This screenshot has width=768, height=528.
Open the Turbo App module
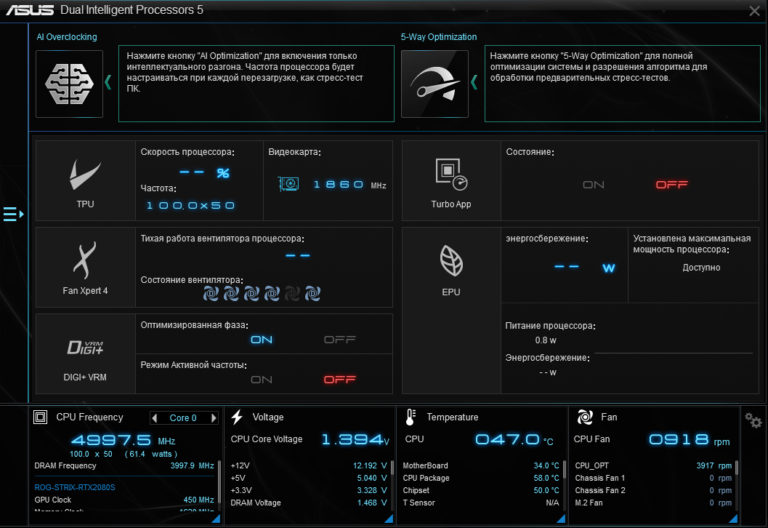451,181
